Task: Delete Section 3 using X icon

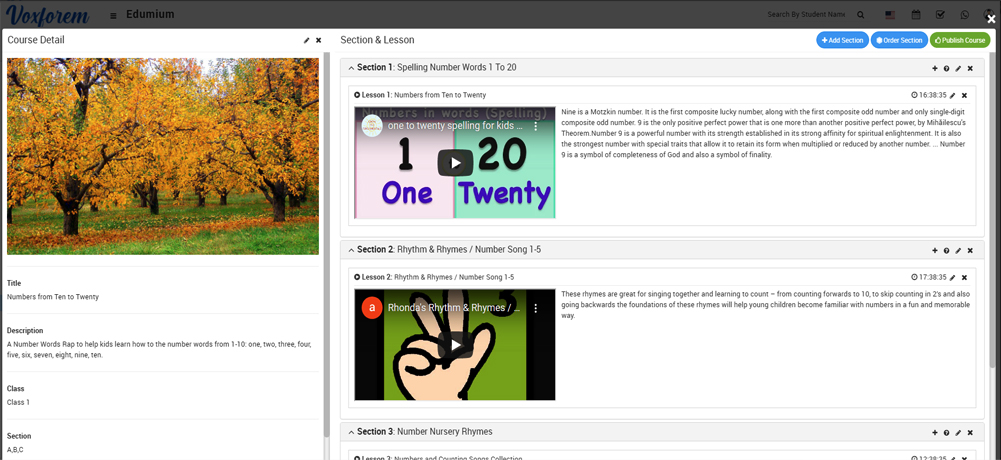Action: (x=970, y=432)
